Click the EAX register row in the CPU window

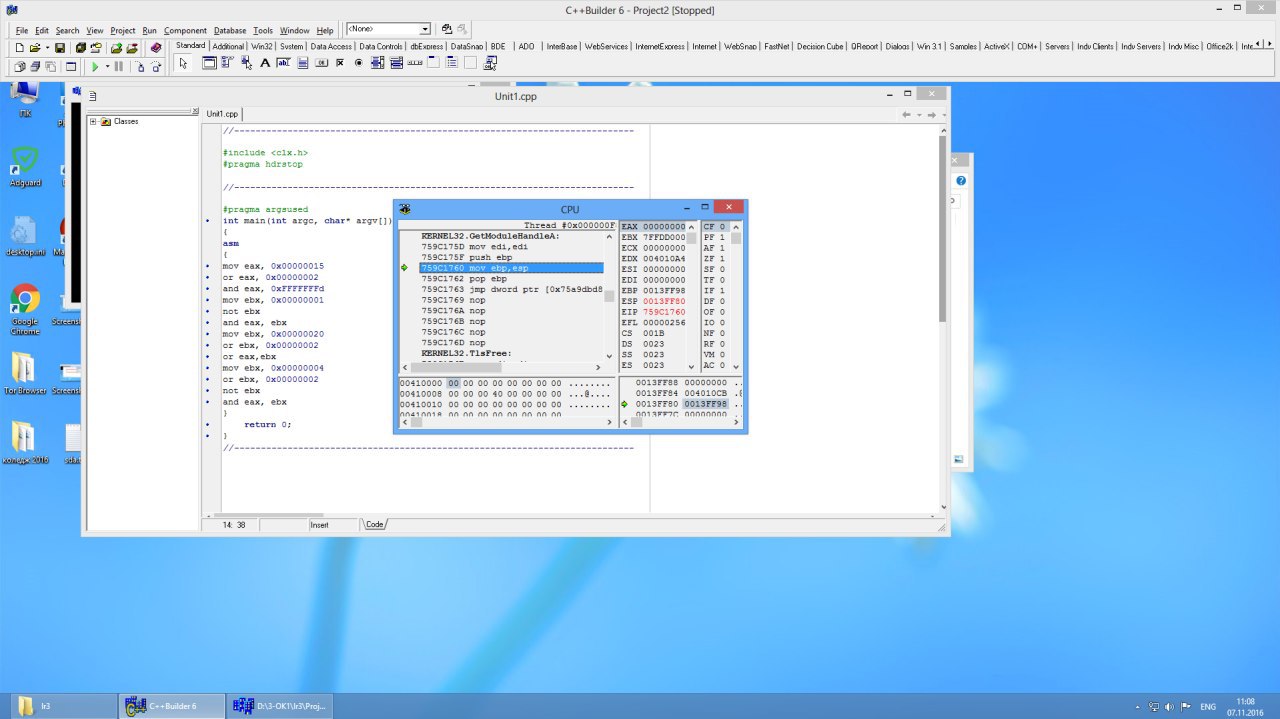[x=653, y=227]
